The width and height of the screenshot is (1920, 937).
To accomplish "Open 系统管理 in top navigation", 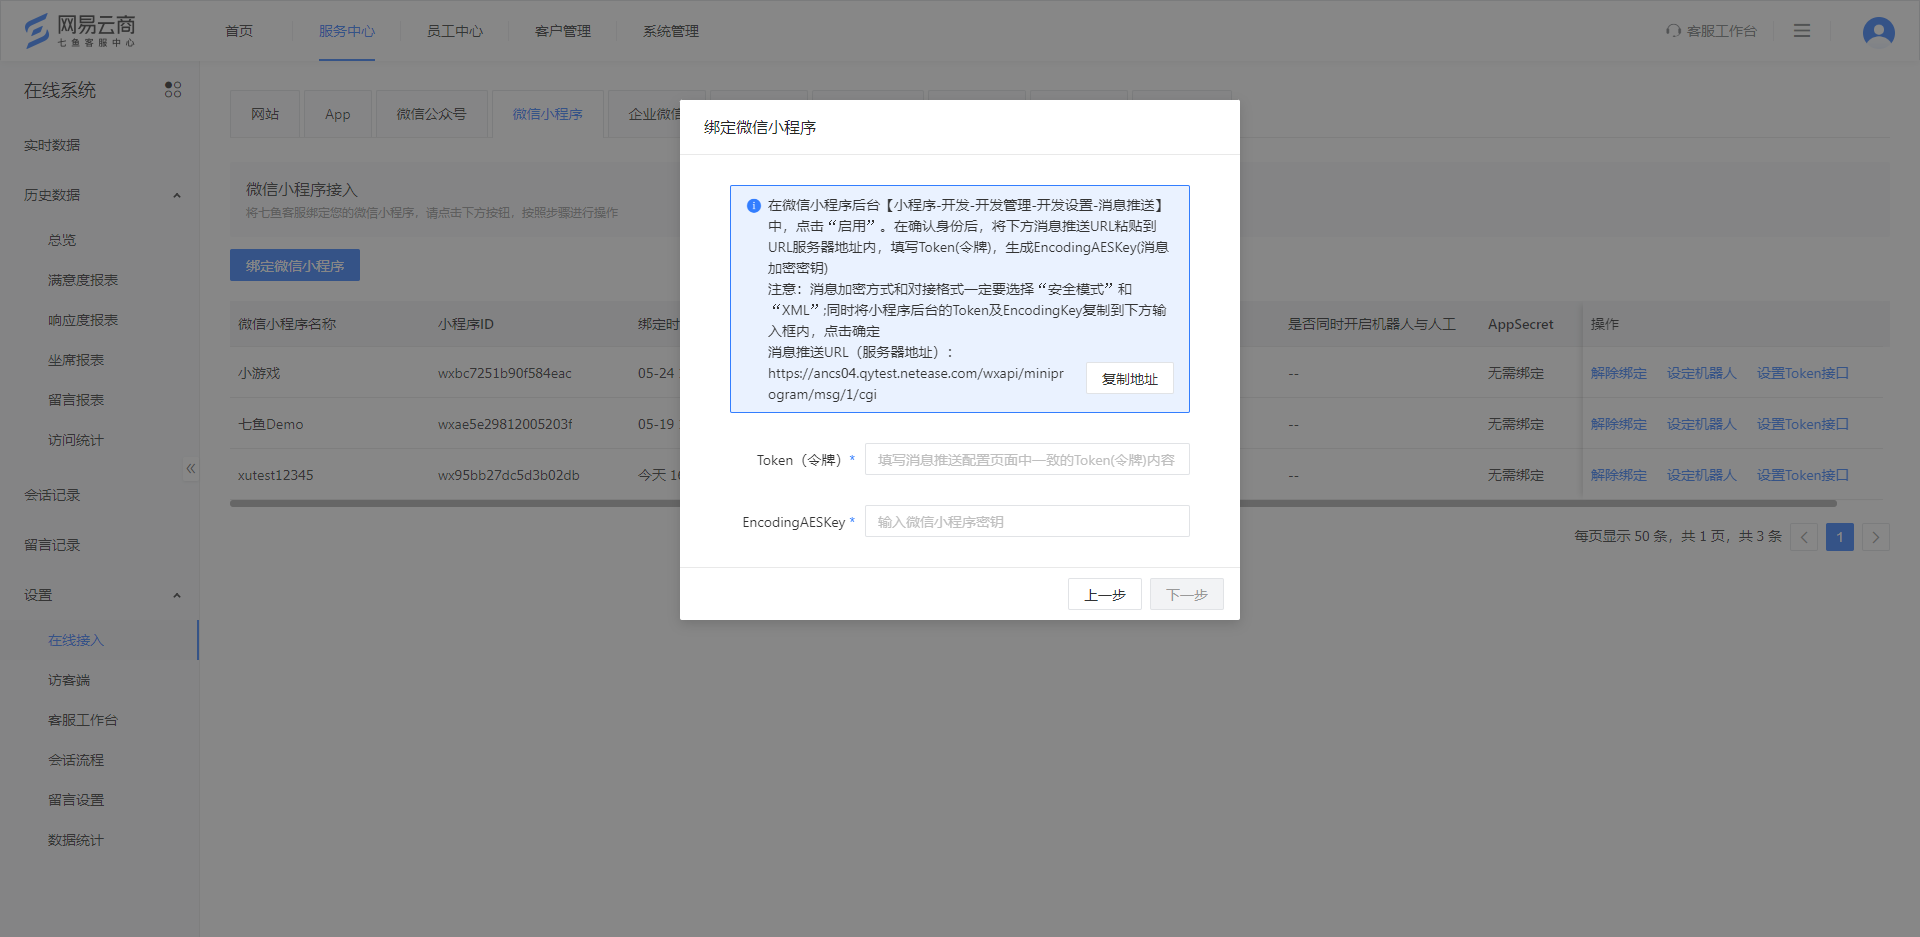I will [671, 31].
